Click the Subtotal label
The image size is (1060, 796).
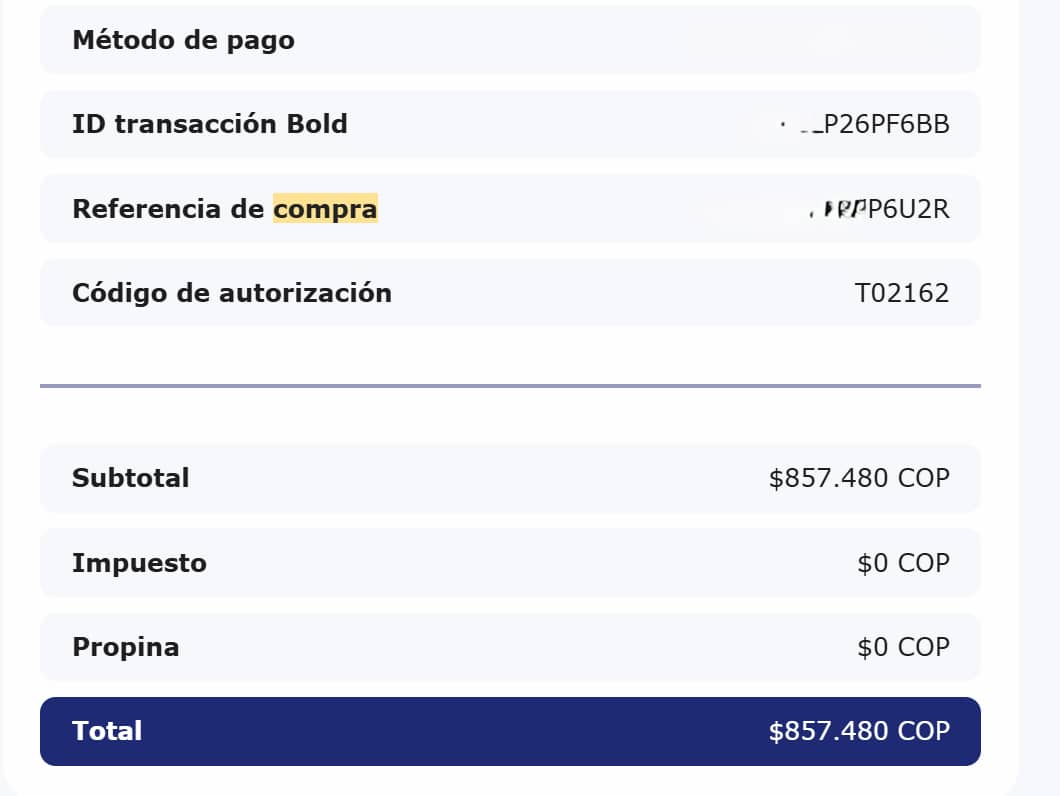click(130, 478)
